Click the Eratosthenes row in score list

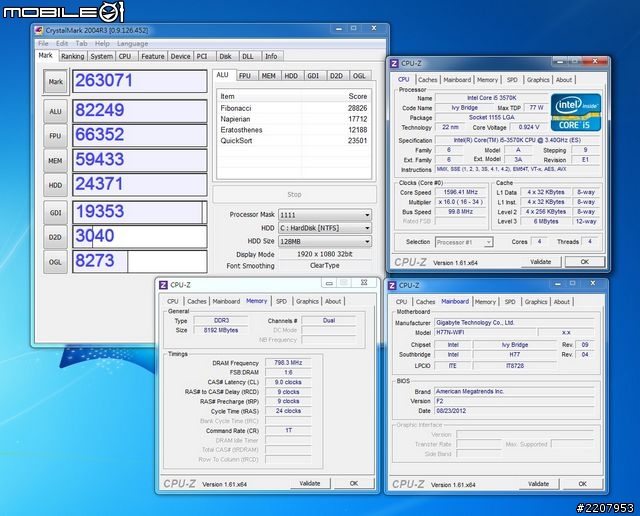pos(294,130)
